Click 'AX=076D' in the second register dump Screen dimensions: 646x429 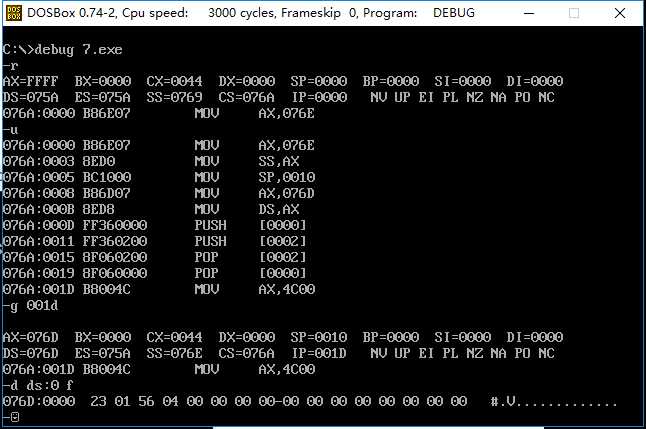[30, 337]
